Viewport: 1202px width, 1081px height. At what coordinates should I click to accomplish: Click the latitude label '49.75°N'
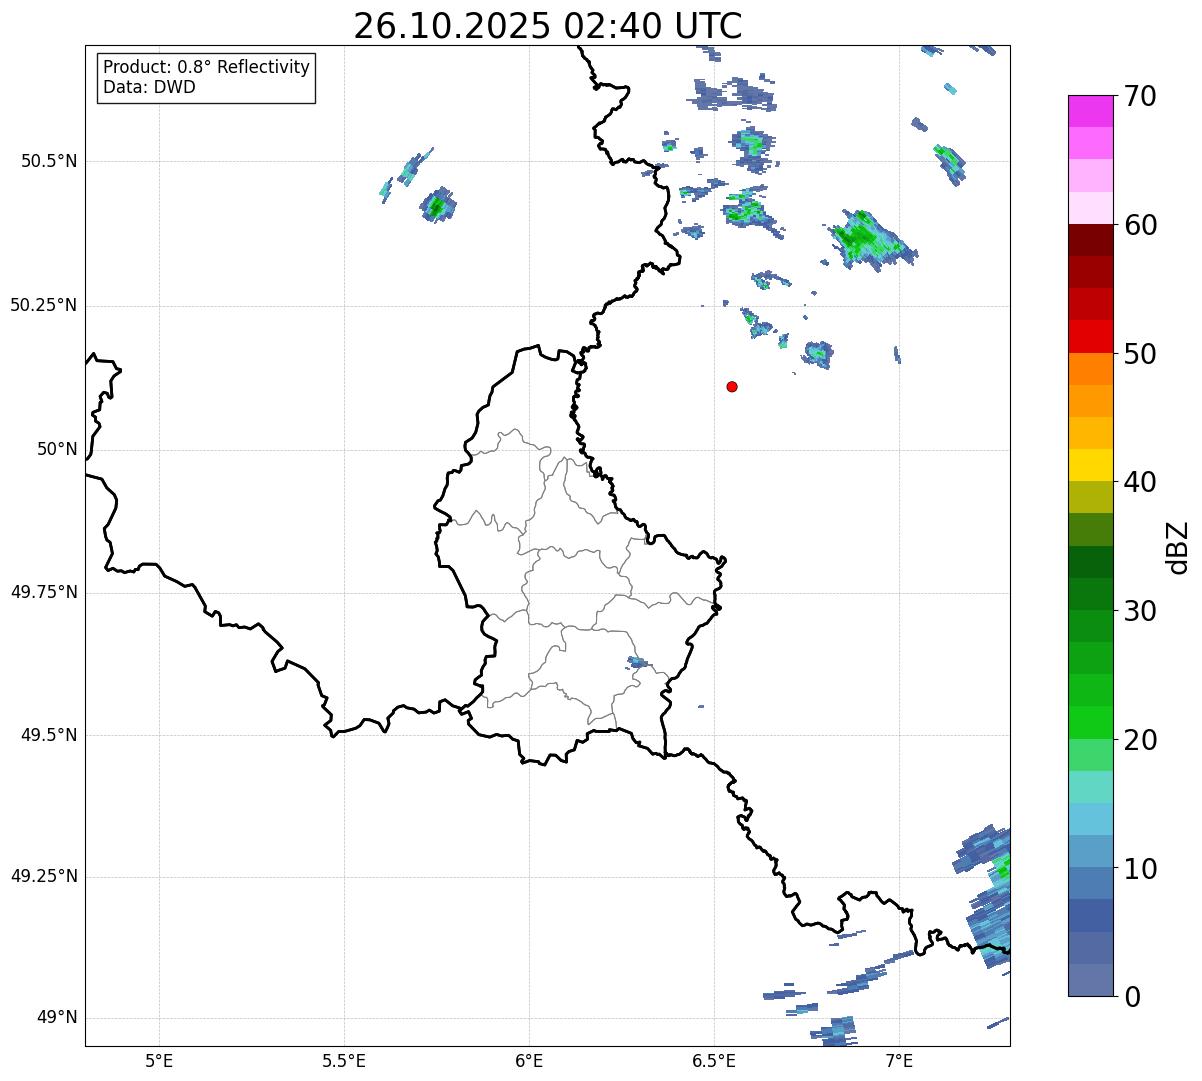click(44, 592)
